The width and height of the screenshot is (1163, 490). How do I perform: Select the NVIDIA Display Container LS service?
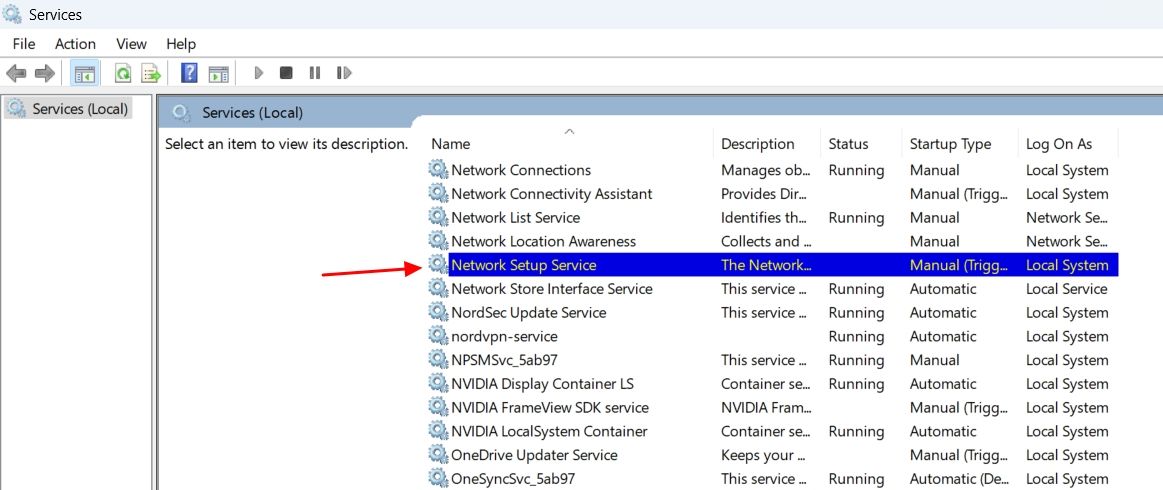point(772,384)
